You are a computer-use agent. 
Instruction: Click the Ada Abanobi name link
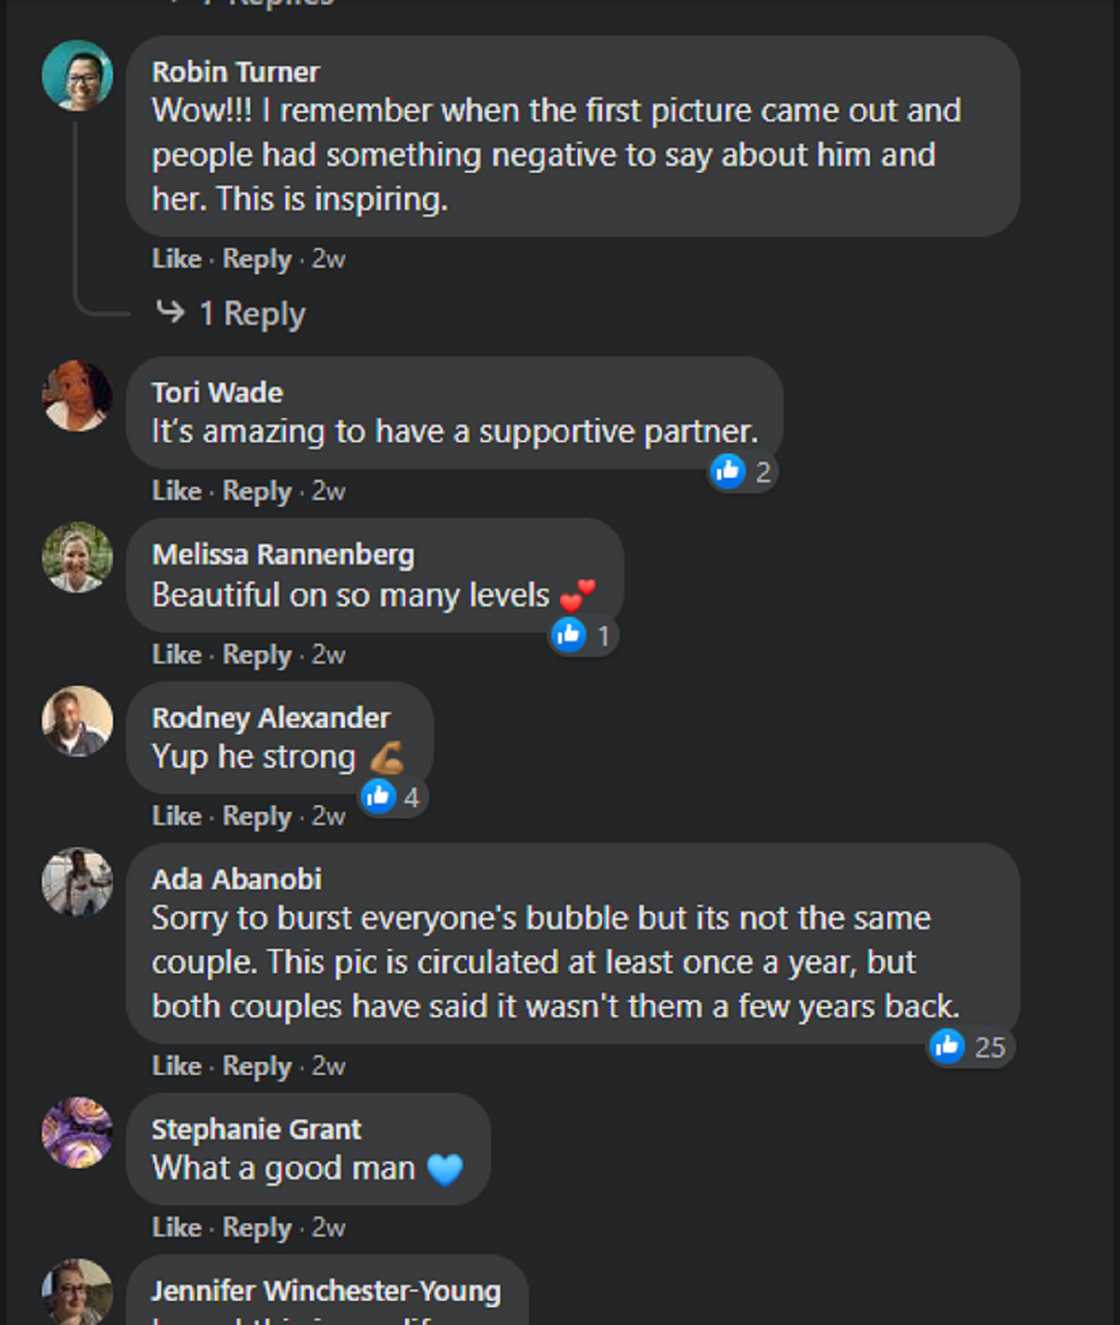click(x=236, y=879)
